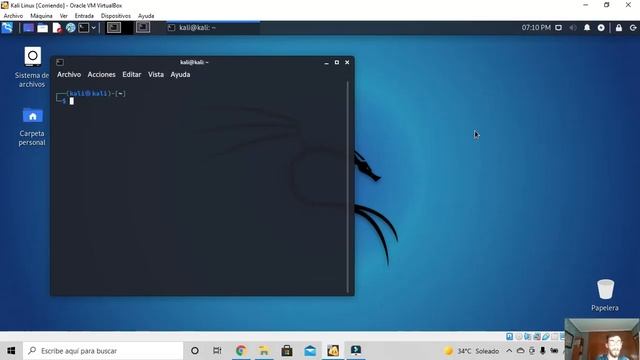640x360 pixels.
Task: Select VirtualBox app in taskbar
Action: [x=333, y=351]
